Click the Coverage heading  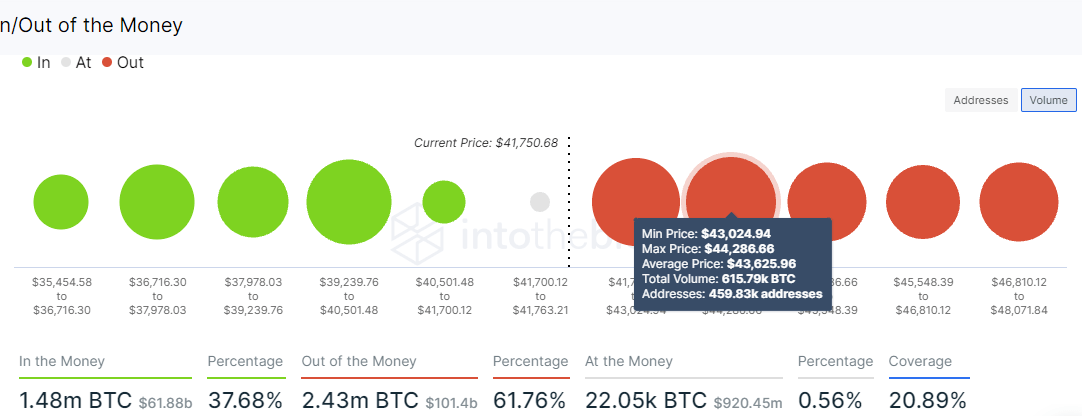(920, 361)
